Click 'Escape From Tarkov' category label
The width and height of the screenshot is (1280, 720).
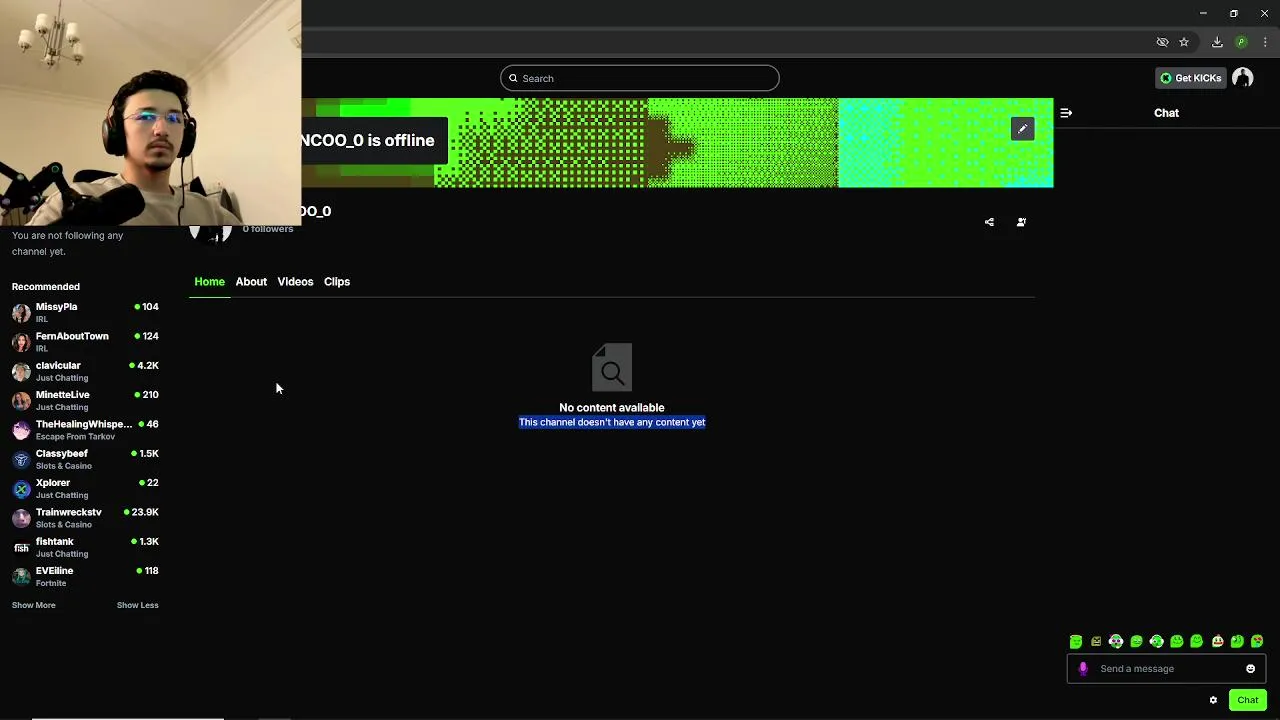(75, 437)
